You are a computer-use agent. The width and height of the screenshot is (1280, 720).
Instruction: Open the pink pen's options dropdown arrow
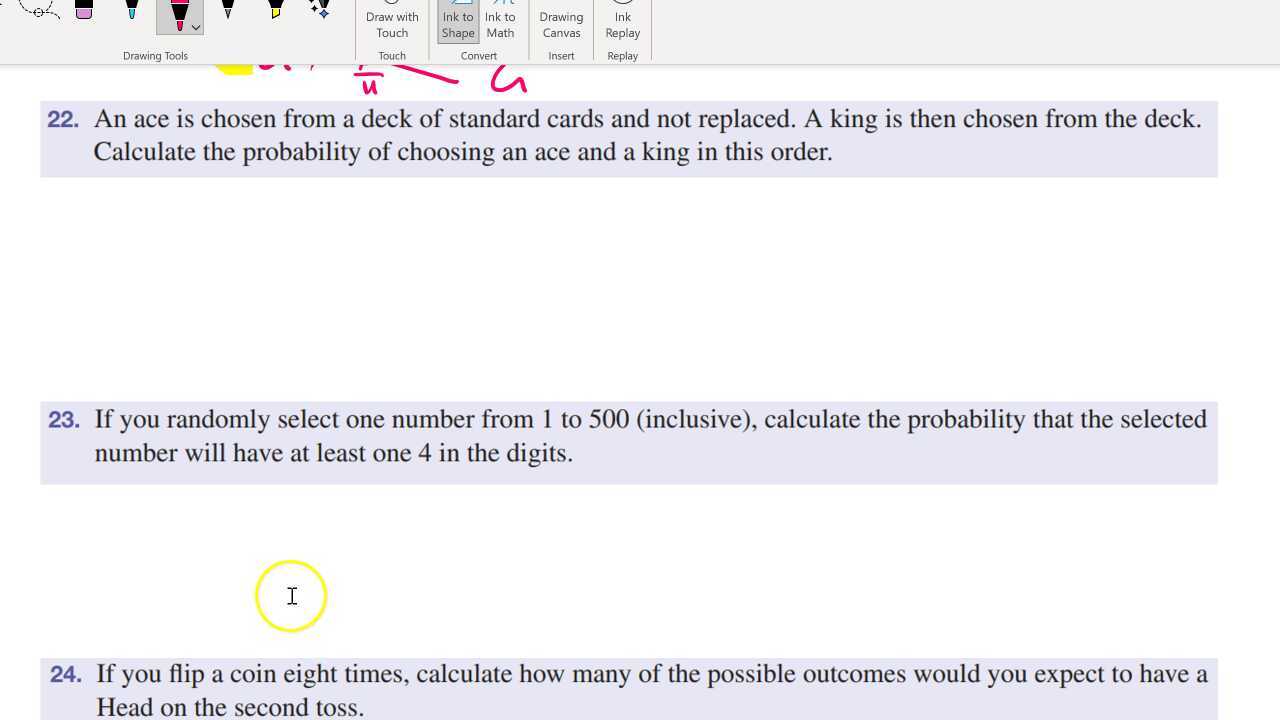[196, 27]
